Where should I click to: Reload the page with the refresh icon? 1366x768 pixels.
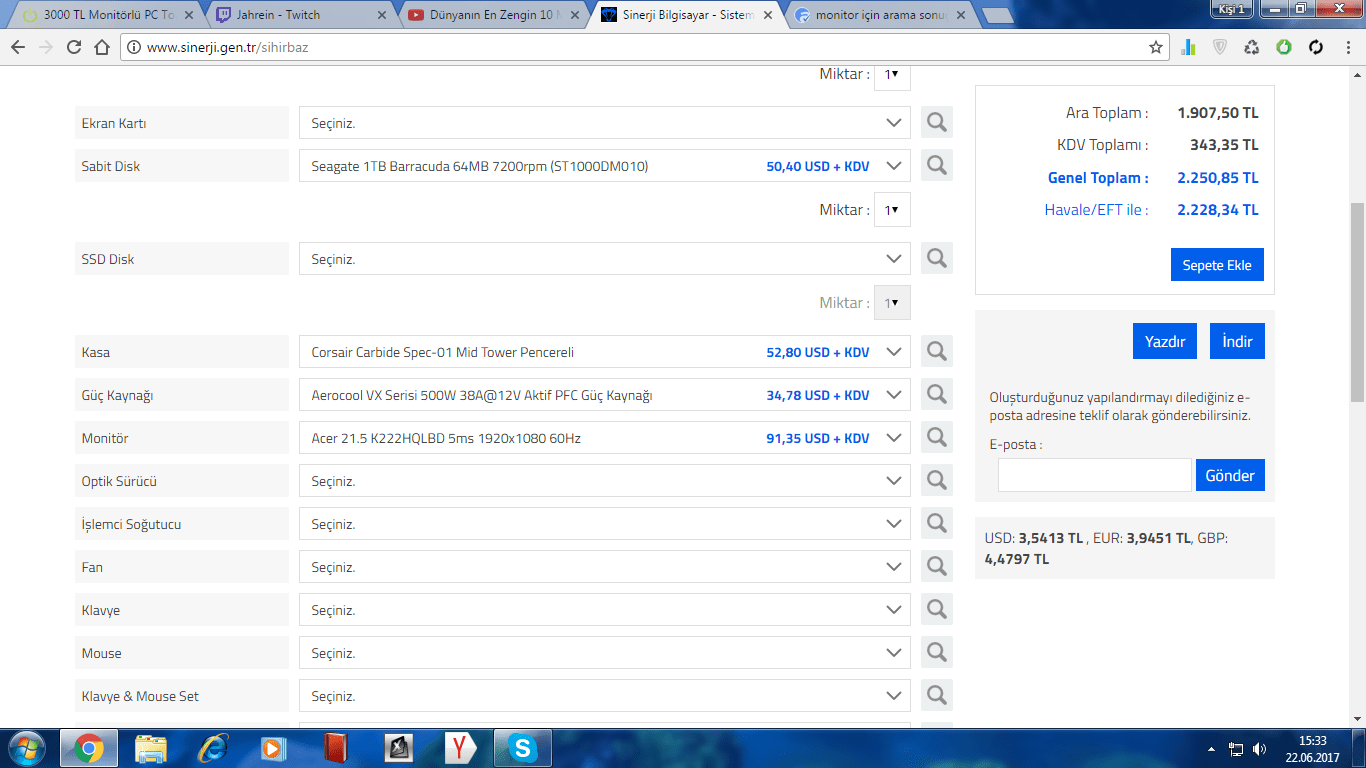pos(74,47)
